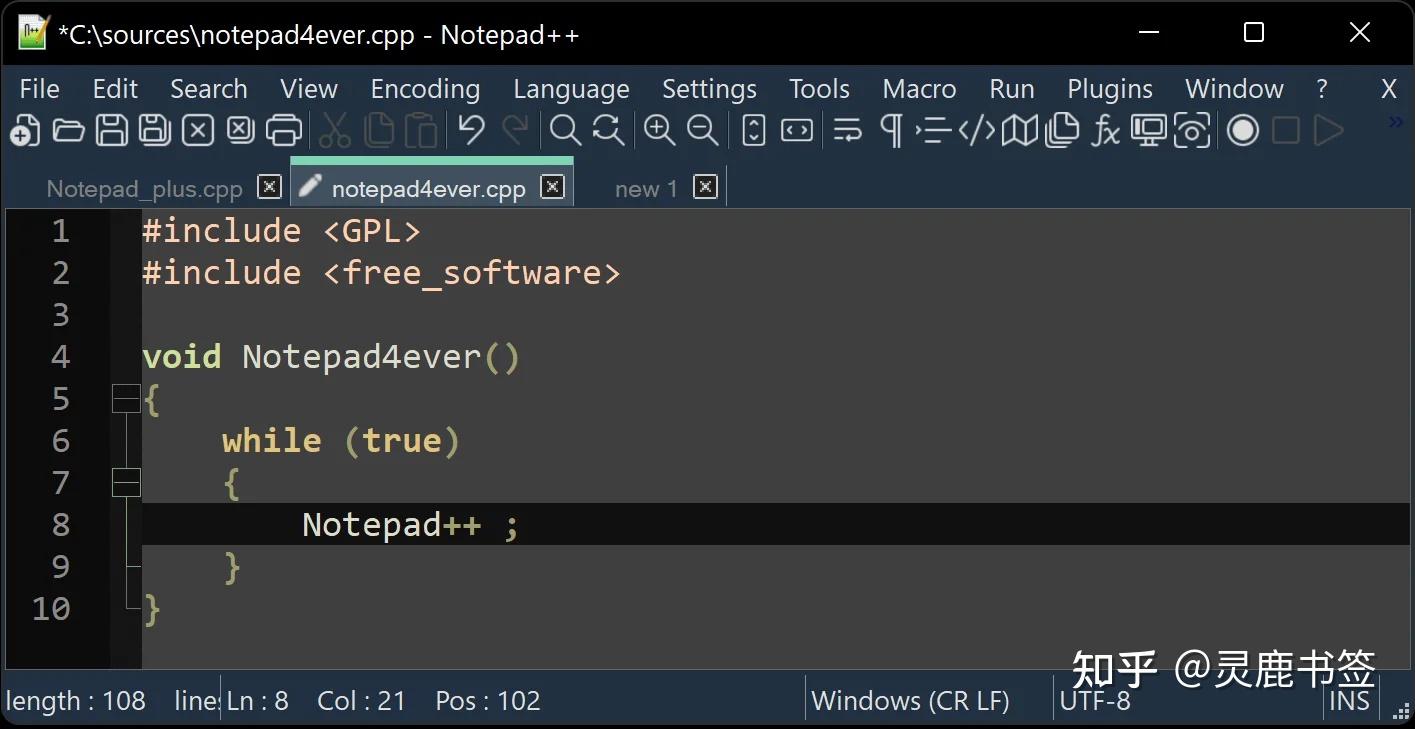Open the Encoding menu
The image size is (1415, 729).
point(424,88)
